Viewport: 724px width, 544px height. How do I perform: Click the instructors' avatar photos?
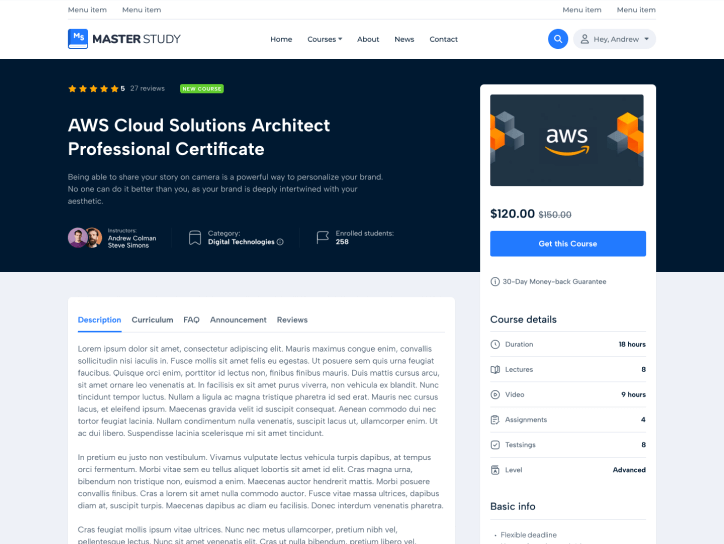85,238
